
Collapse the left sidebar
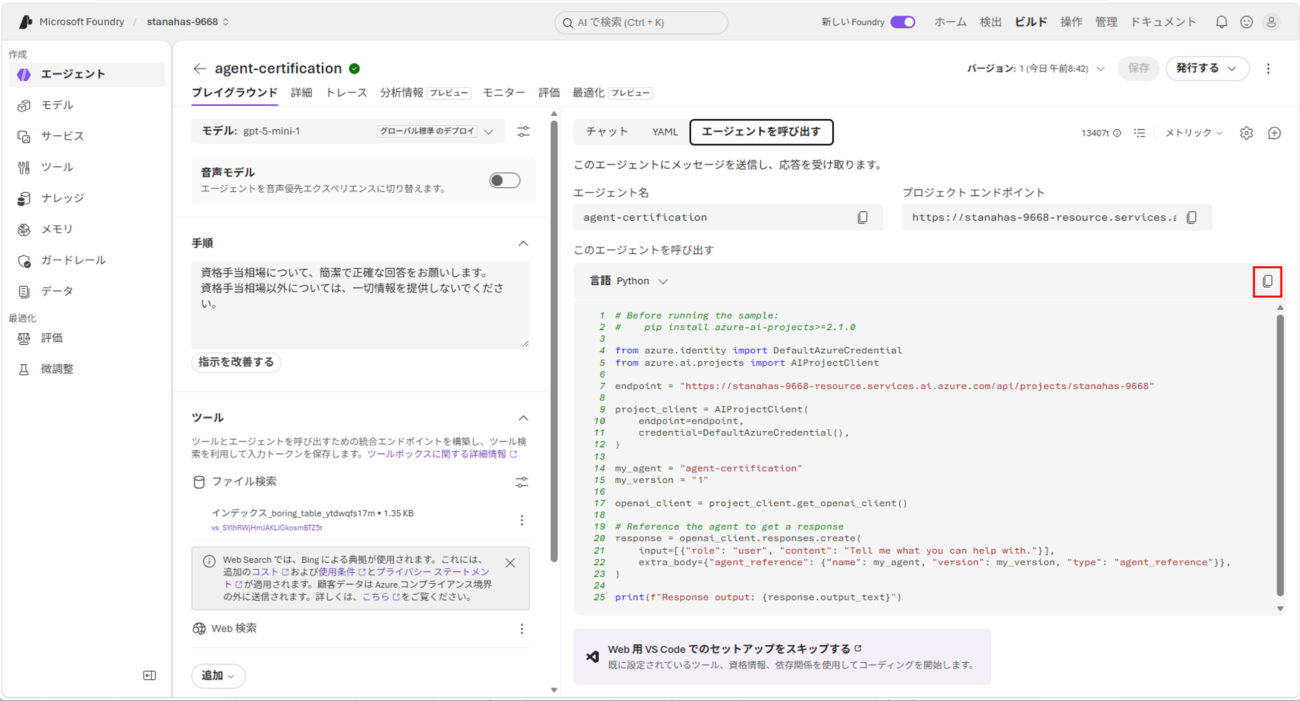pos(149,675)
